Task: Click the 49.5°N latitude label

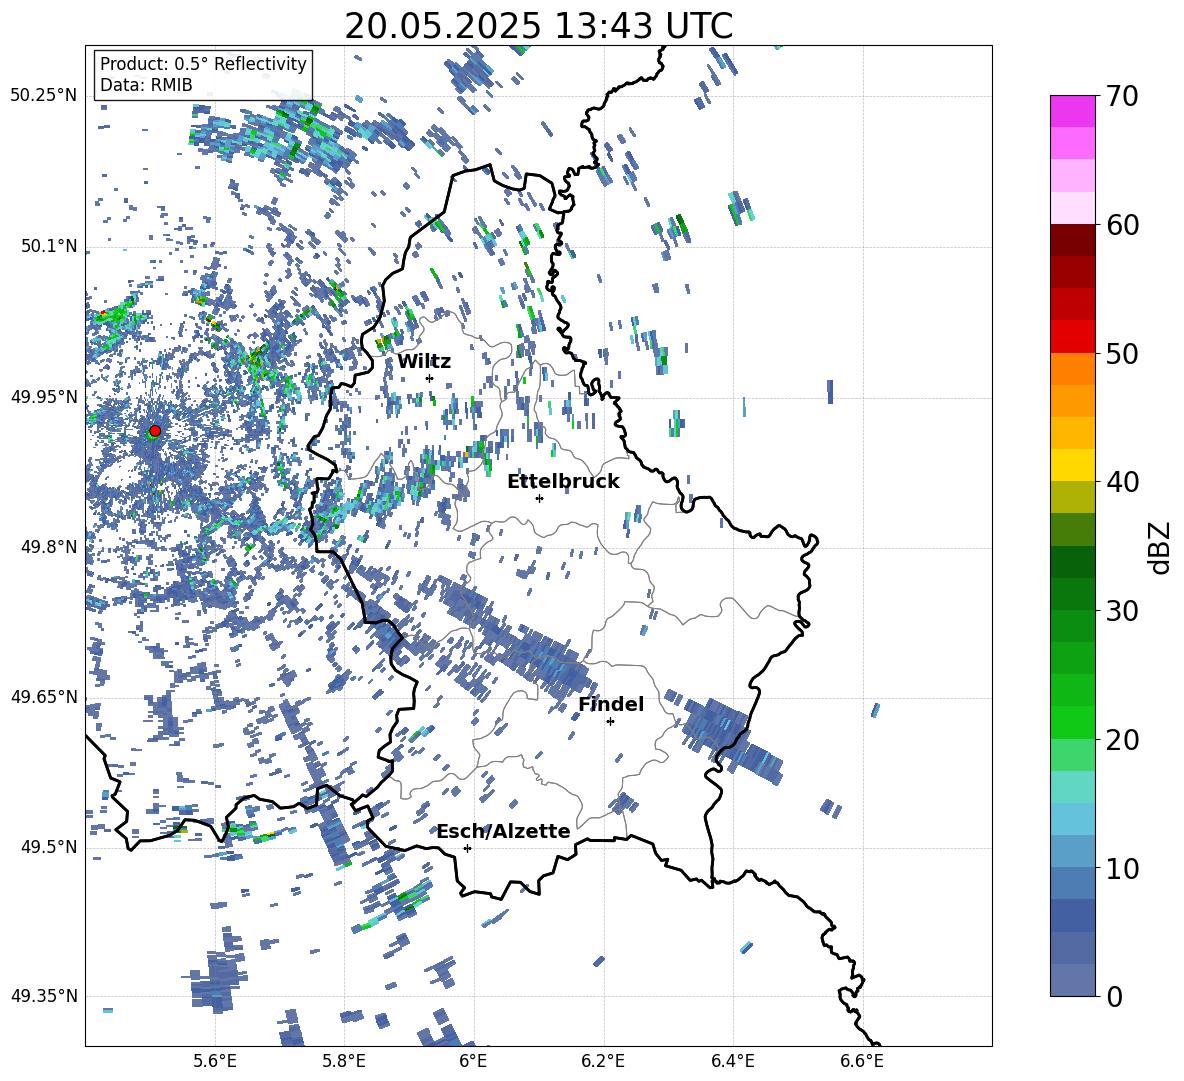Action: click(x=49, y=847)
